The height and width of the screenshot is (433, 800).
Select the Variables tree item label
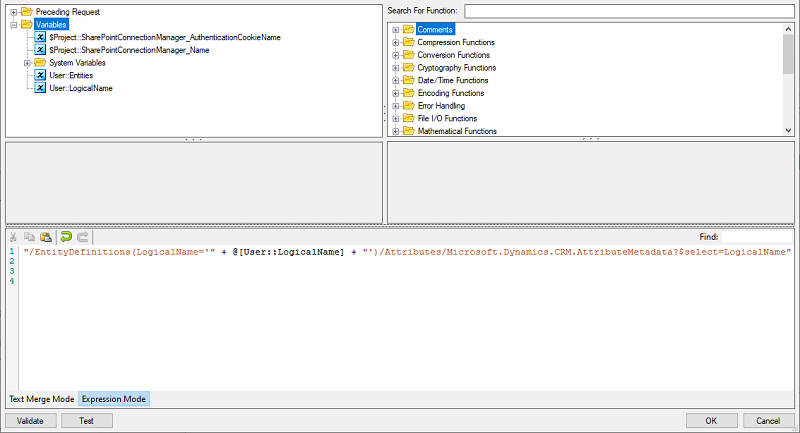click(51, 24)
